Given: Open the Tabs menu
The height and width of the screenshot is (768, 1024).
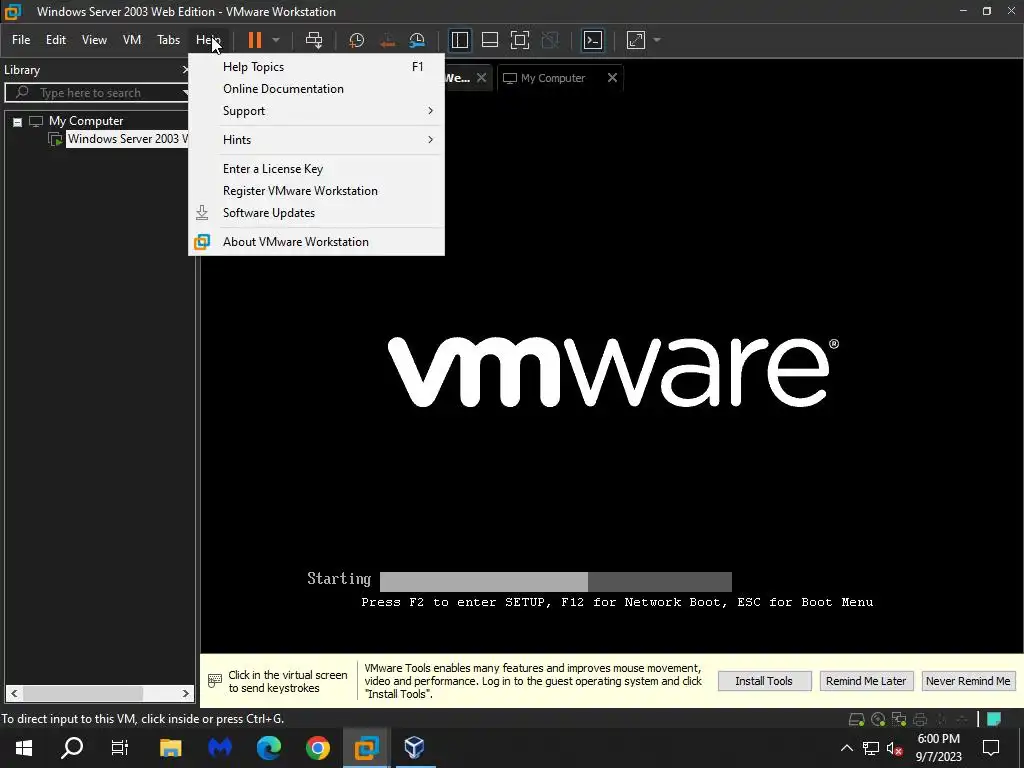Looking at the screenshot, I should [168, 40].
